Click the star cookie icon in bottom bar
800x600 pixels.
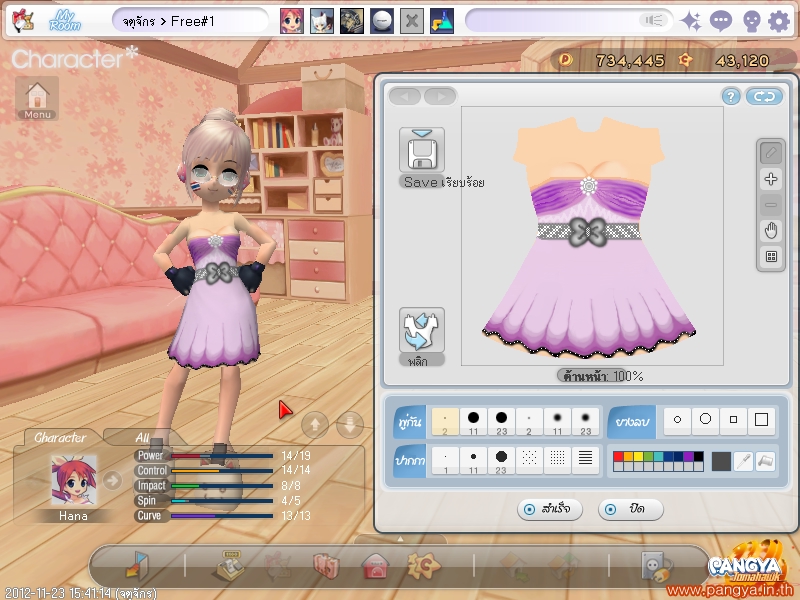[x=424, y=566]
